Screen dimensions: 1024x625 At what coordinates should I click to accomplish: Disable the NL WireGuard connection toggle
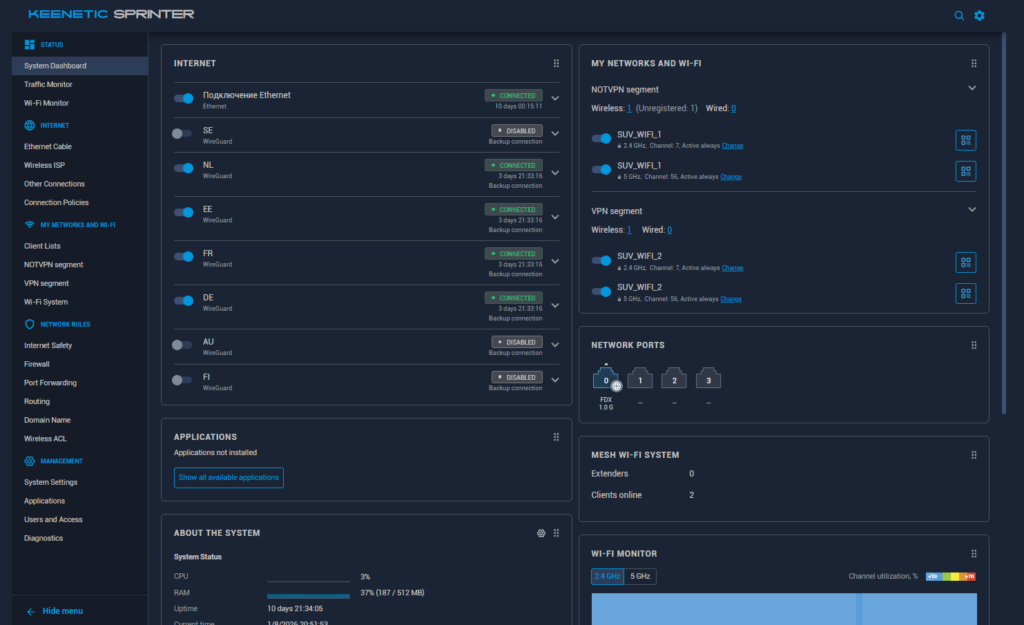coord(183,168)
